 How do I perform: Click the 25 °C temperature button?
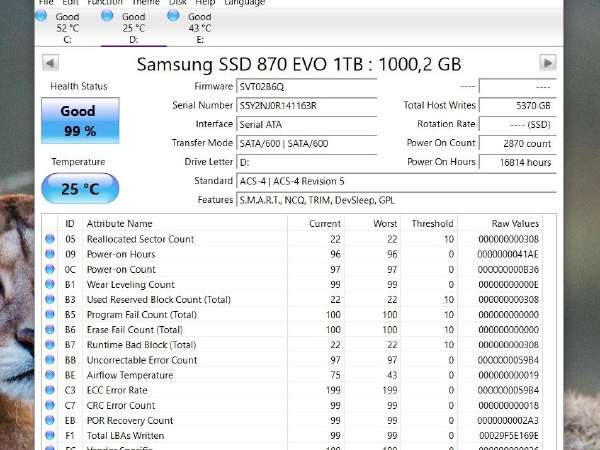pos(80,188)
